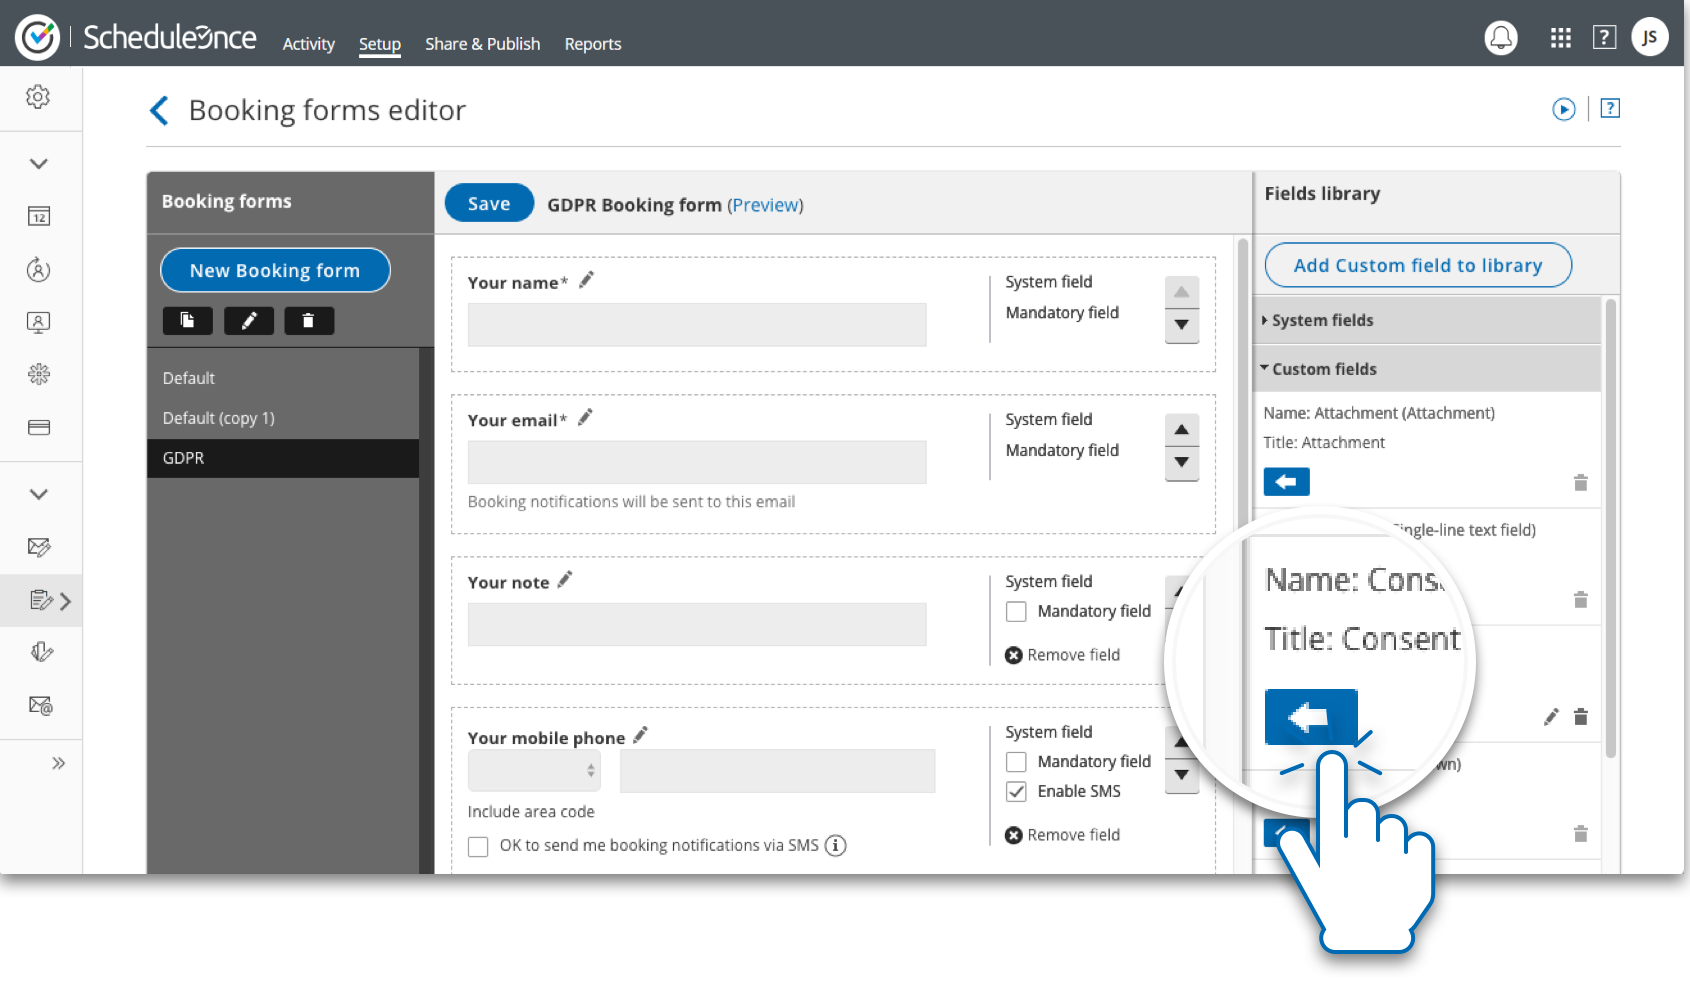Screen dimensions: 1690x981
Task: Open the mobile phone country code dropdown
Action: tap(534, 770)
